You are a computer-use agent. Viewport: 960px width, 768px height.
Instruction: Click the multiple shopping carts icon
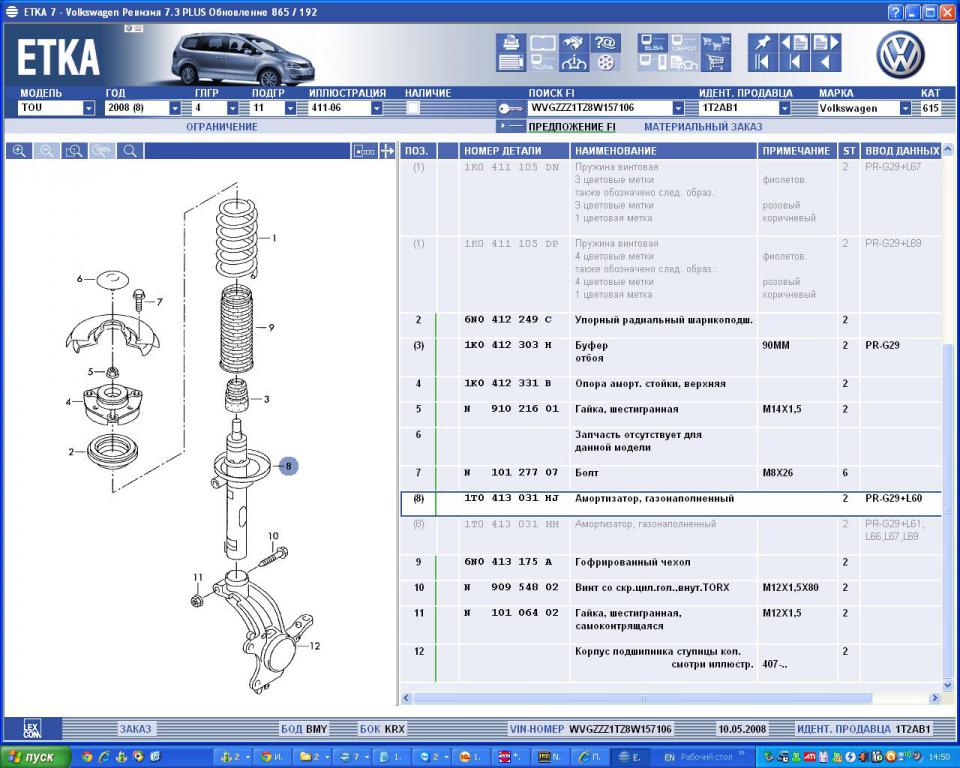(x=716, y=43)
